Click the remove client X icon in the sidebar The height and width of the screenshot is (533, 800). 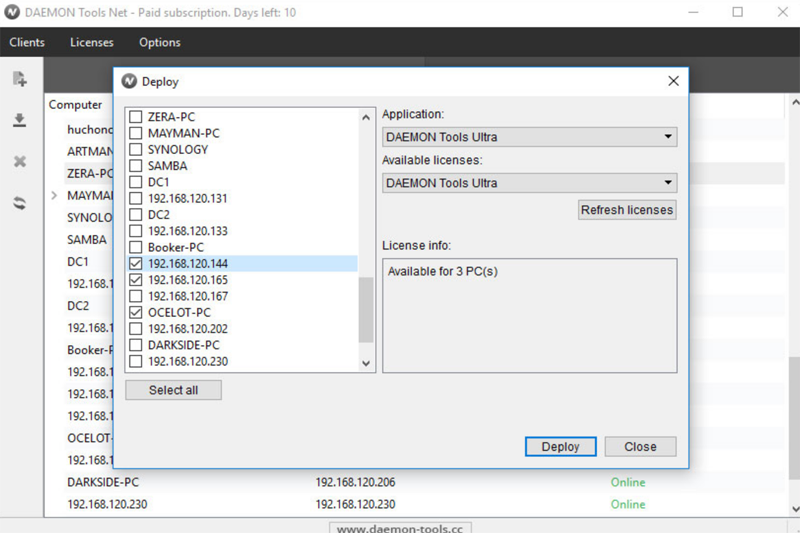(19, 162)
